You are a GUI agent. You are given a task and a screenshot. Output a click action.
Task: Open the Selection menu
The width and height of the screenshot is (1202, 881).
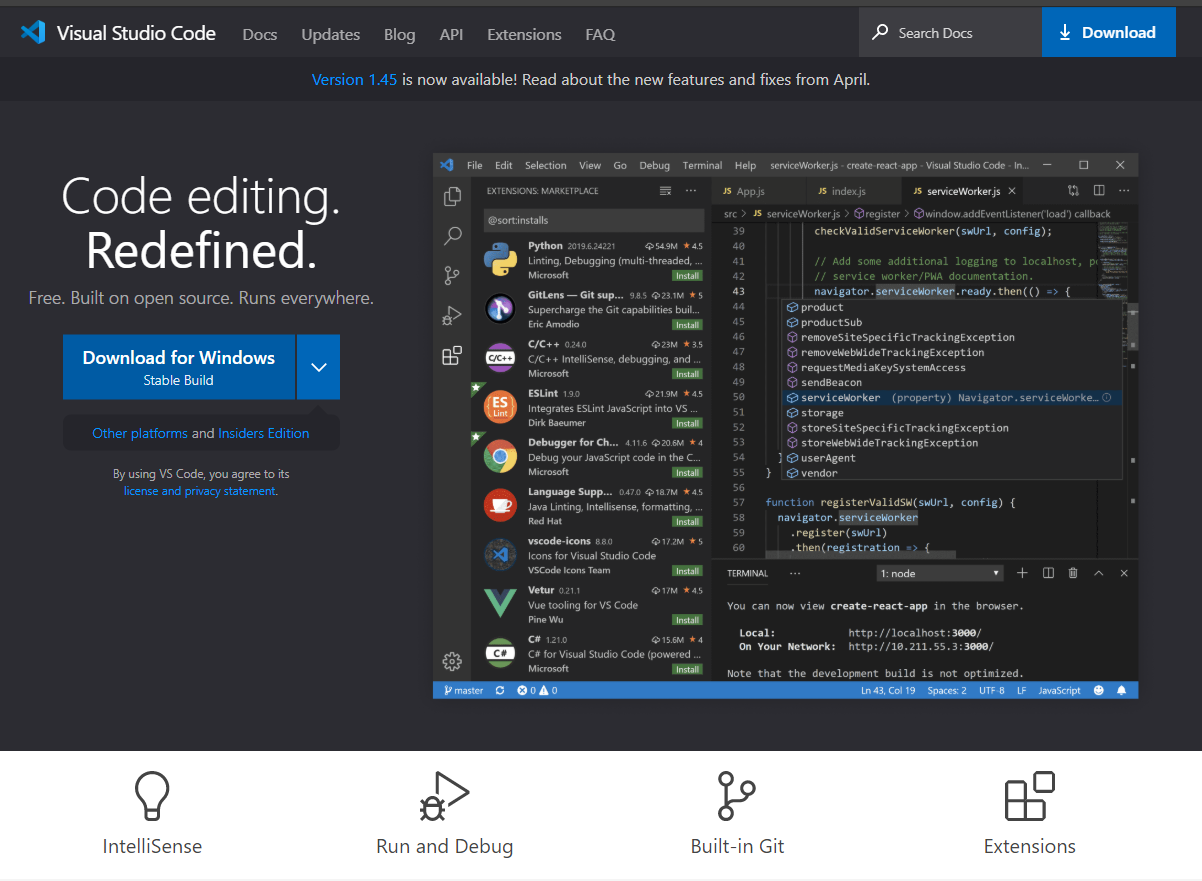click(x=545, y=165)
